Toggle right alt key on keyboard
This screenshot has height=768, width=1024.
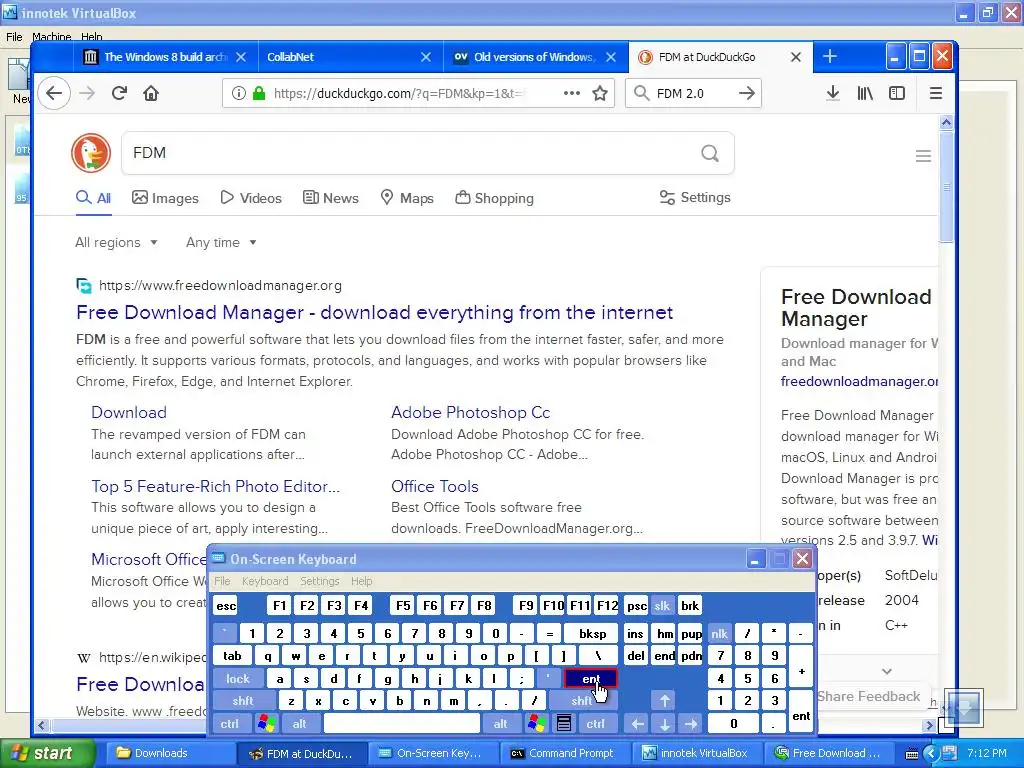coord(500,724)
